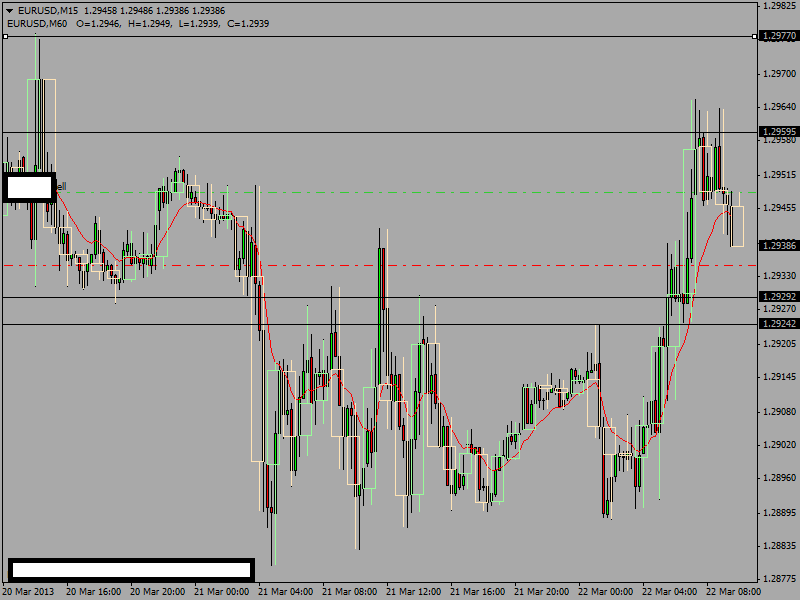Click the 20 Mar 2013 date label

[x=28, y=592]
